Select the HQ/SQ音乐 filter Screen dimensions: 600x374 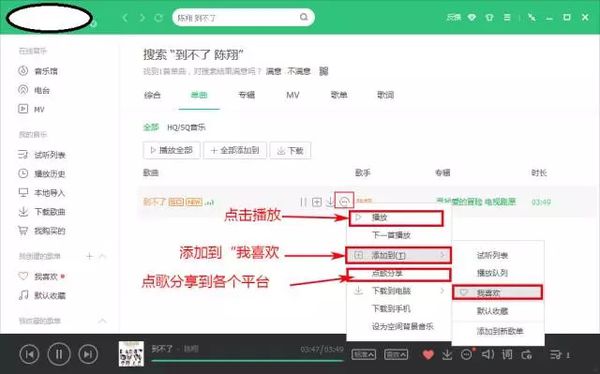(x=186, y=127)
